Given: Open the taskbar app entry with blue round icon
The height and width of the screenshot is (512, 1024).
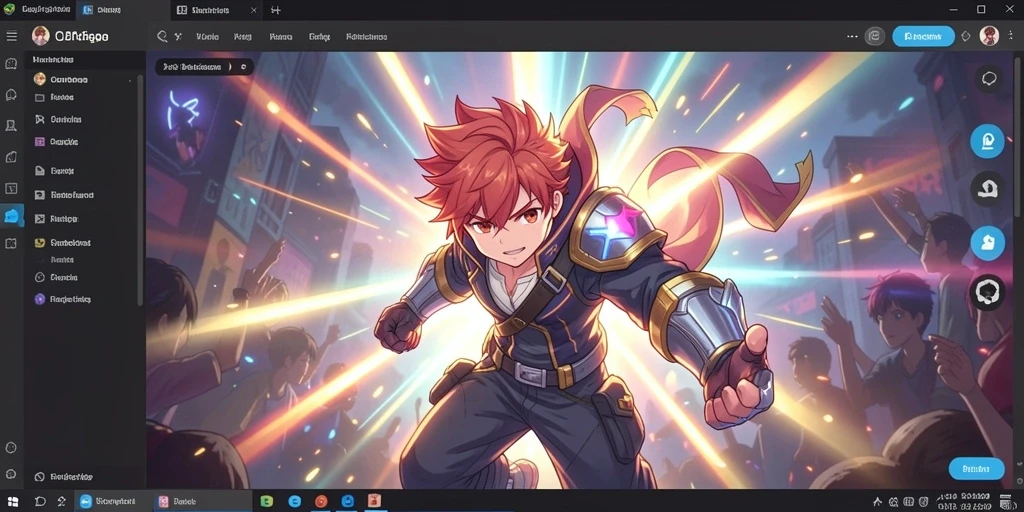Looking at the screenshot, I should (112, 502).
